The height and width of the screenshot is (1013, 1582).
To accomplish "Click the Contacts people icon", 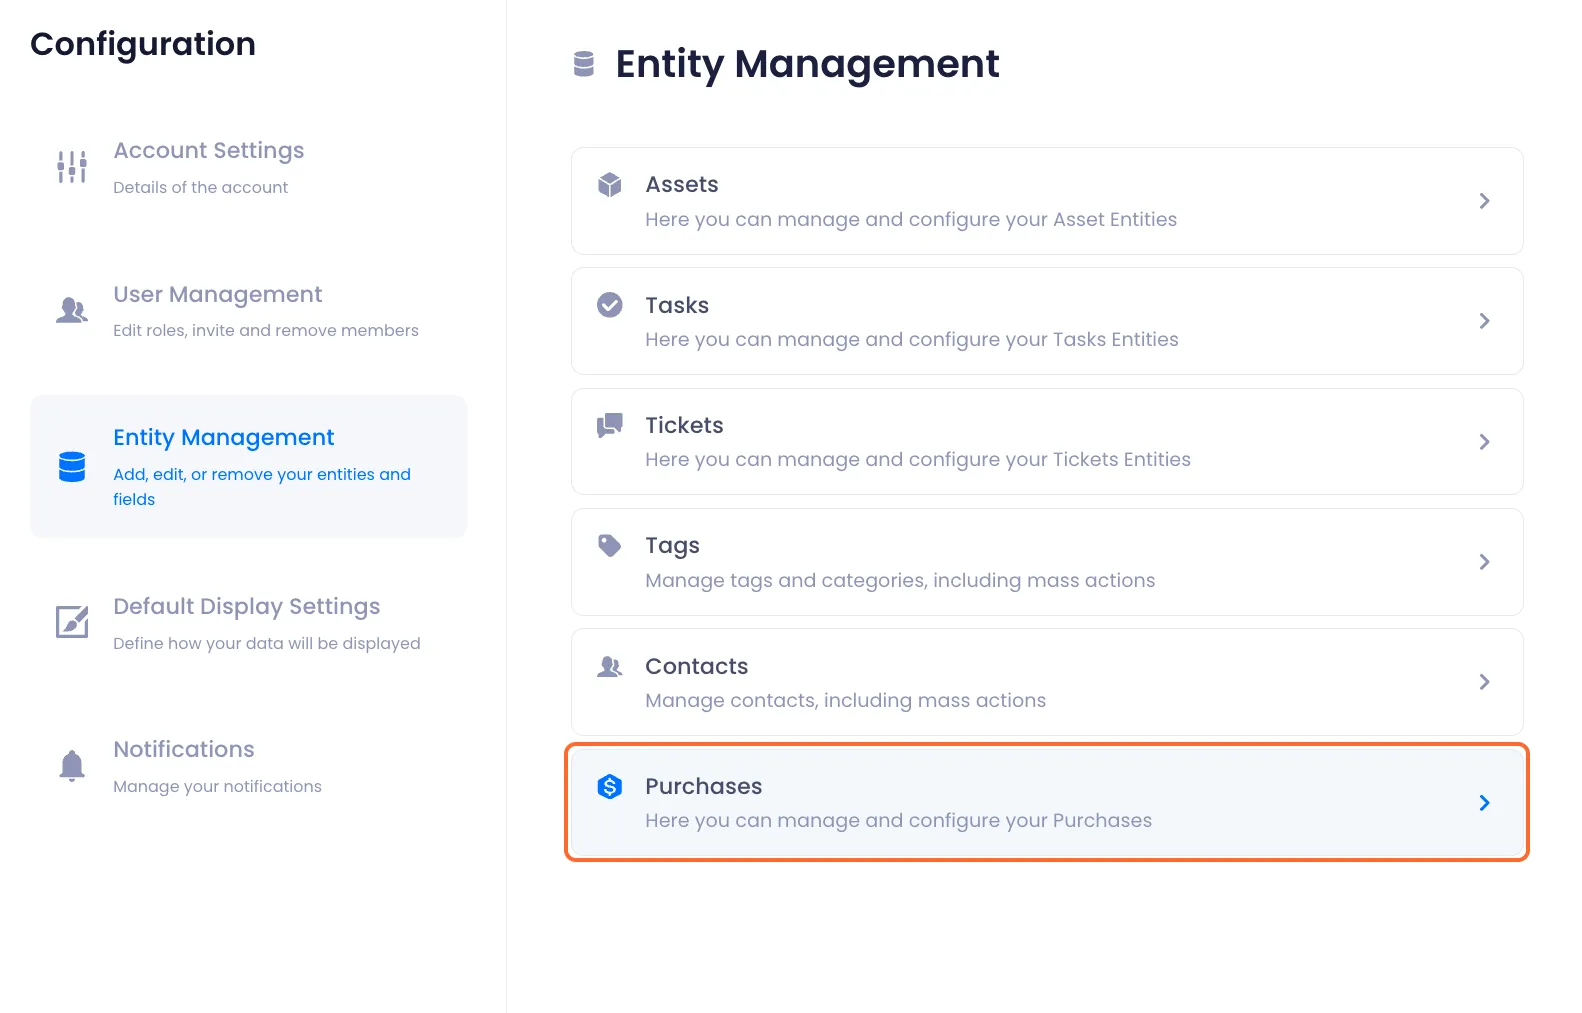I will [610, 666].
